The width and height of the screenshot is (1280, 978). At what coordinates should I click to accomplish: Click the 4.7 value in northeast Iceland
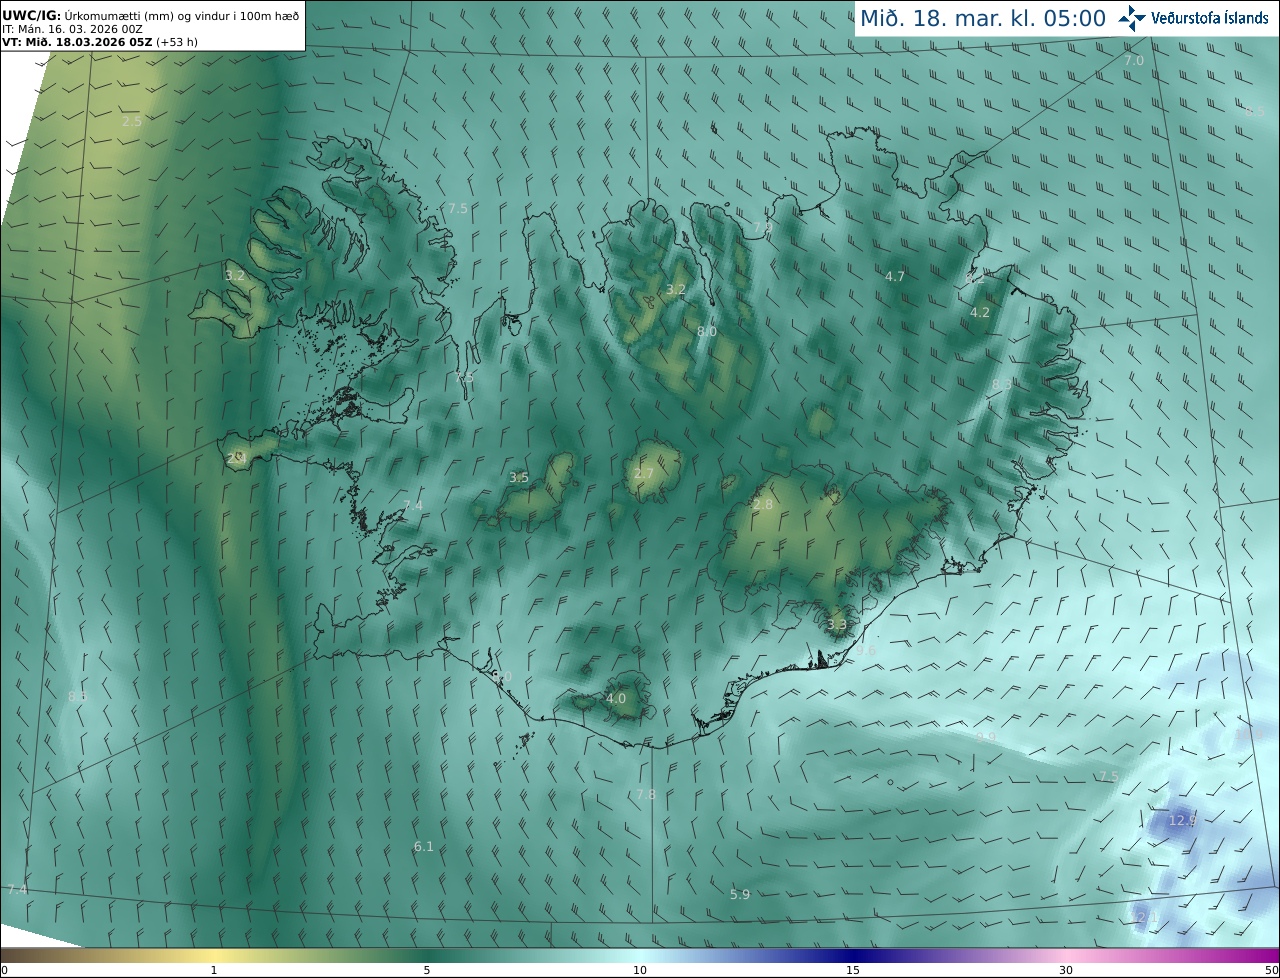[x=895, y=276]
